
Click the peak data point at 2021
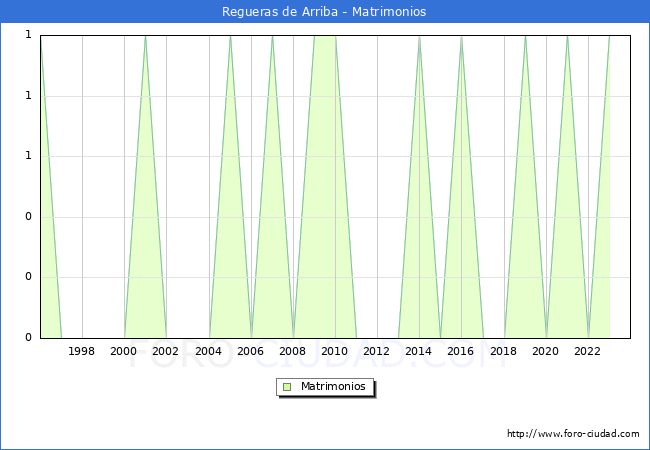coord(568,36)
